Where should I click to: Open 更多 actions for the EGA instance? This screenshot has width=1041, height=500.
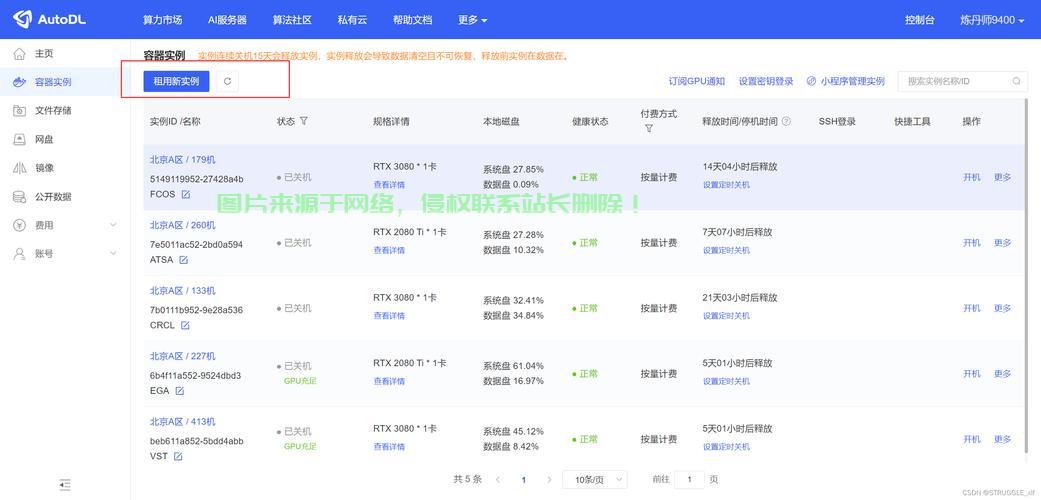pyautogui.click(x=1002, y=374)
